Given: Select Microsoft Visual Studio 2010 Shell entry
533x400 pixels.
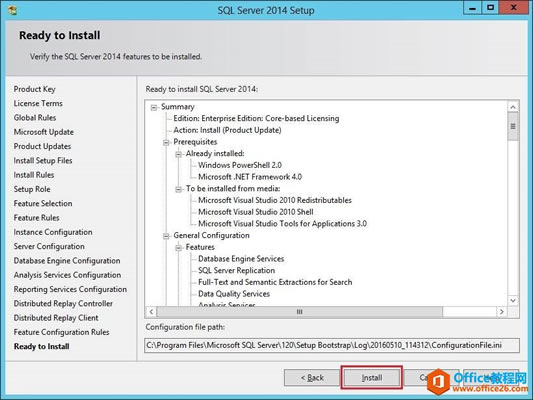Looking at the screenshot, I should [256, 212].
